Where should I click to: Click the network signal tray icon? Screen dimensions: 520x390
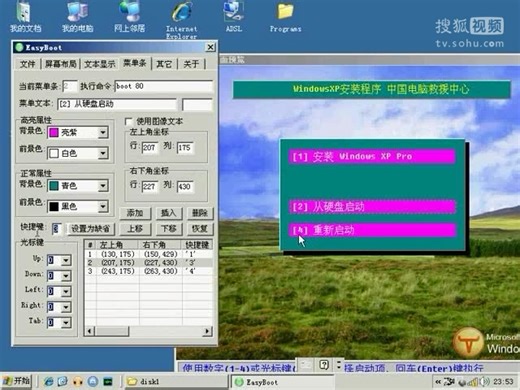tap(473, 382)
